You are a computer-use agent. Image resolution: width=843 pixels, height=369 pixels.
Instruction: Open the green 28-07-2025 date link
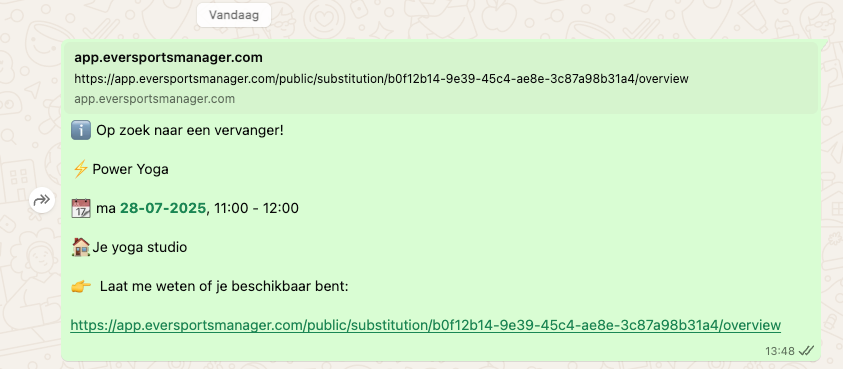pyautogui.click(x=163, y=208)
